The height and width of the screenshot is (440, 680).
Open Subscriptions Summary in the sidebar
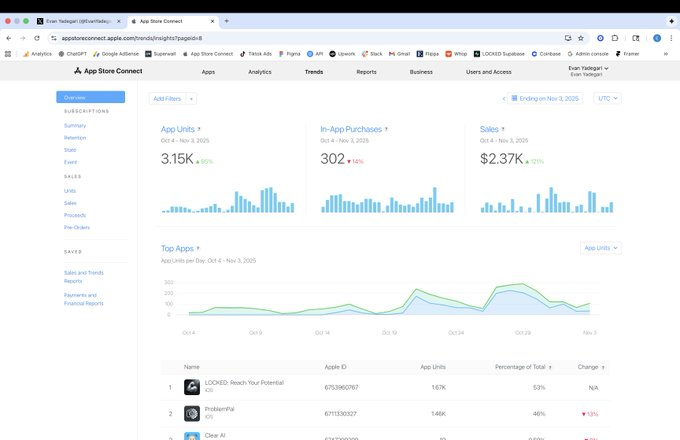pos(75,125)
